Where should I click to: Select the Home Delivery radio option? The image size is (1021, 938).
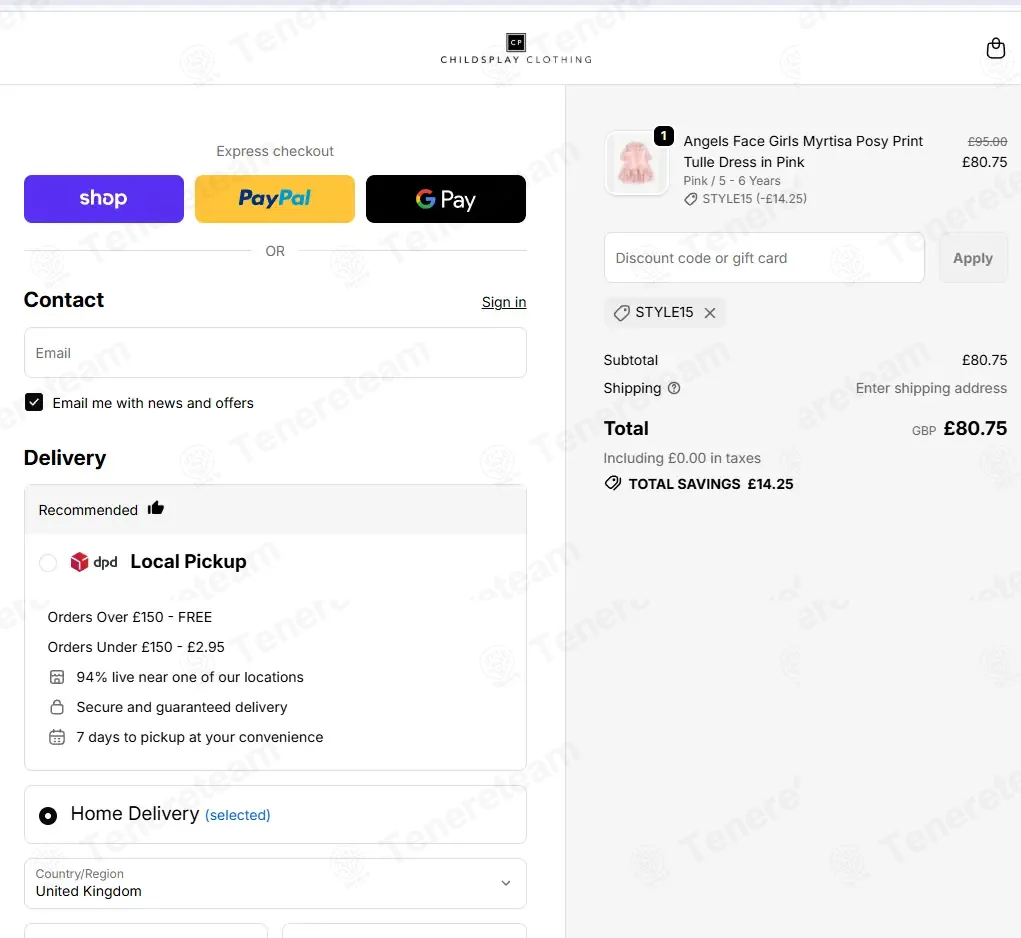pyautogui.click(x=48, y=815)
